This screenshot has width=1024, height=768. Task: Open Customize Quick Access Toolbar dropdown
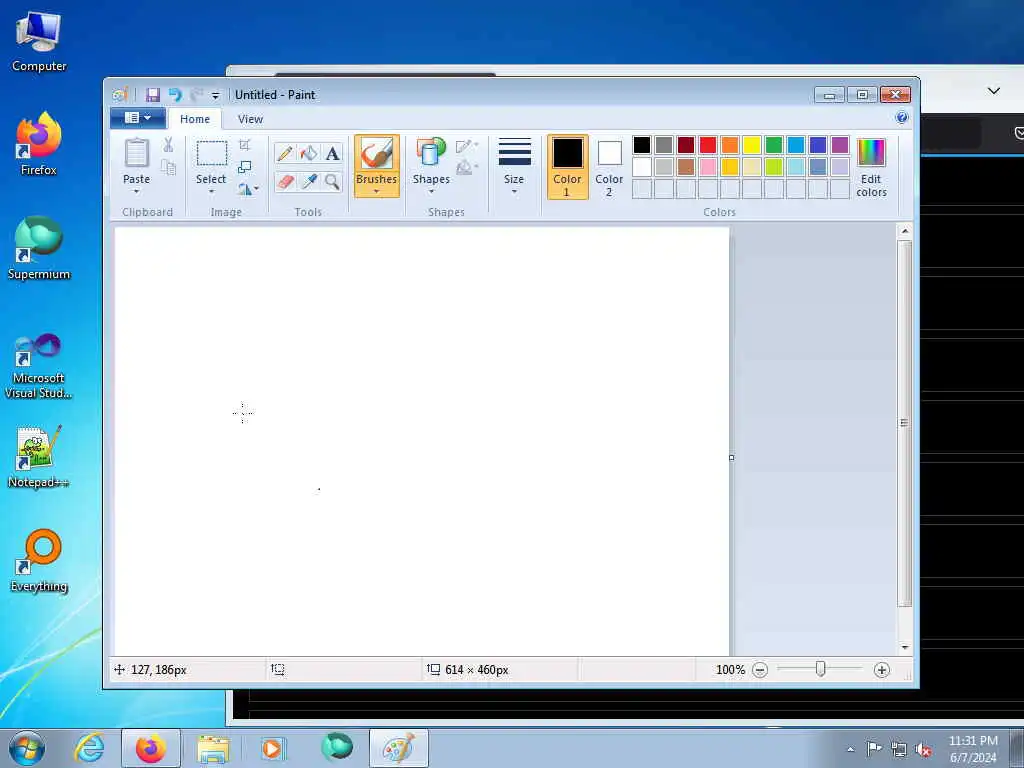tap(216, 95)
